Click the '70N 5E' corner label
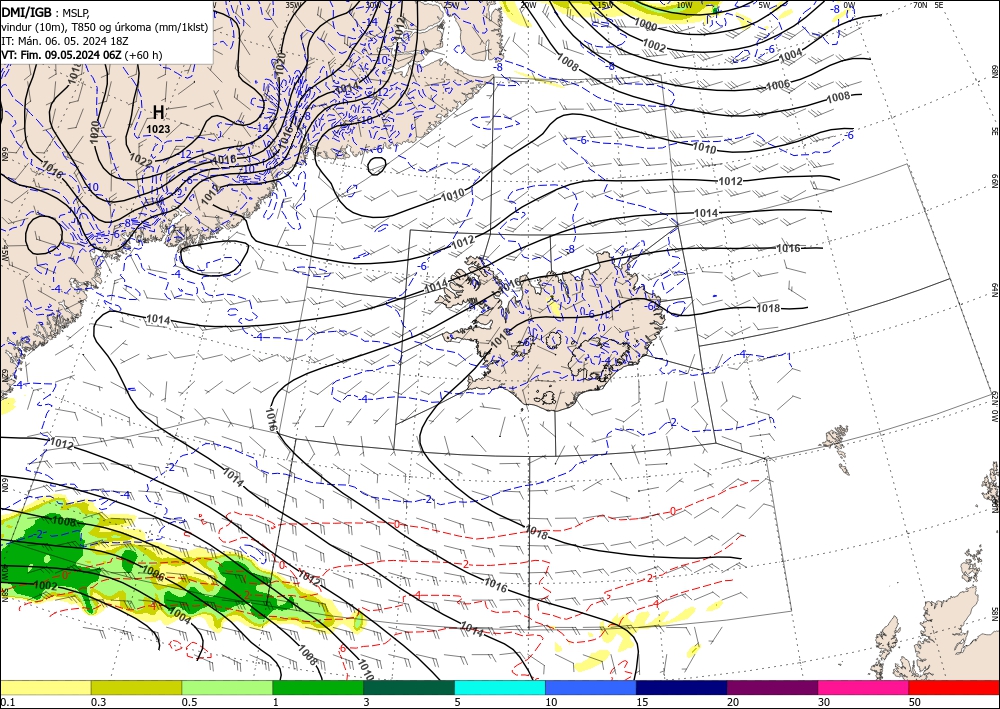Image resolution: width=1000 pixels, height=709 pixels. 928,5
